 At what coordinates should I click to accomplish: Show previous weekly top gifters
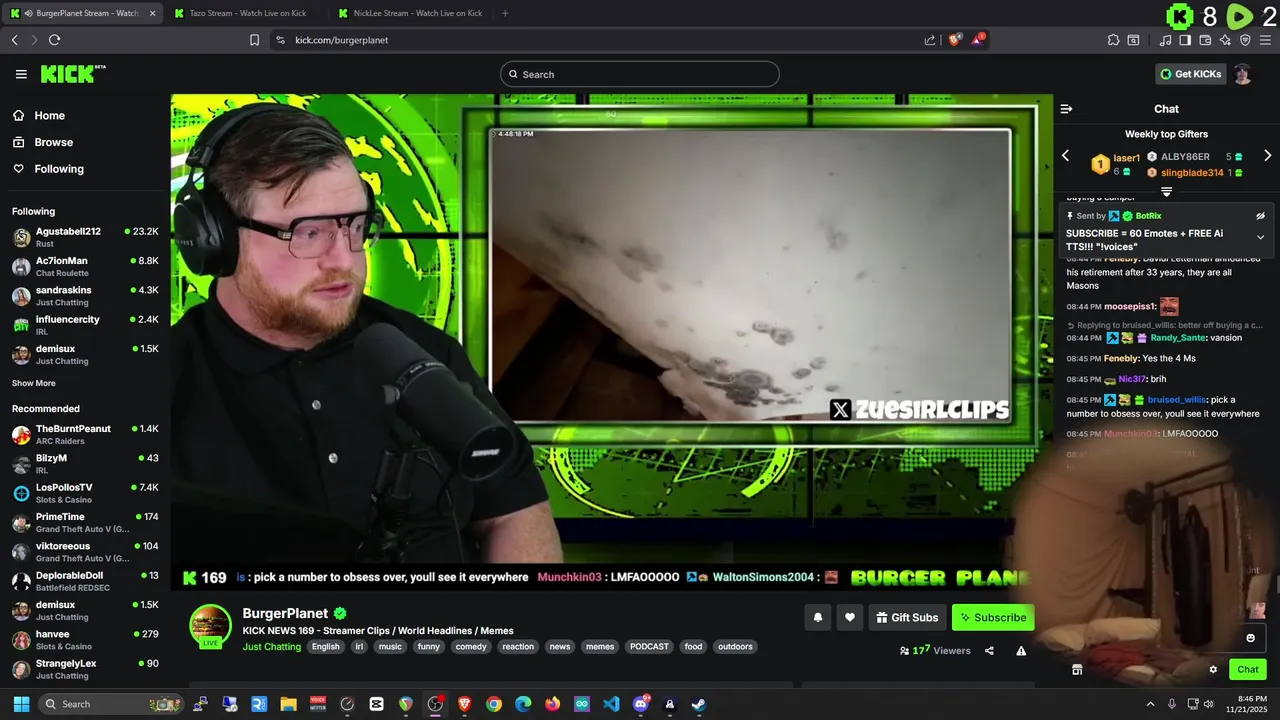(1065, 156)
